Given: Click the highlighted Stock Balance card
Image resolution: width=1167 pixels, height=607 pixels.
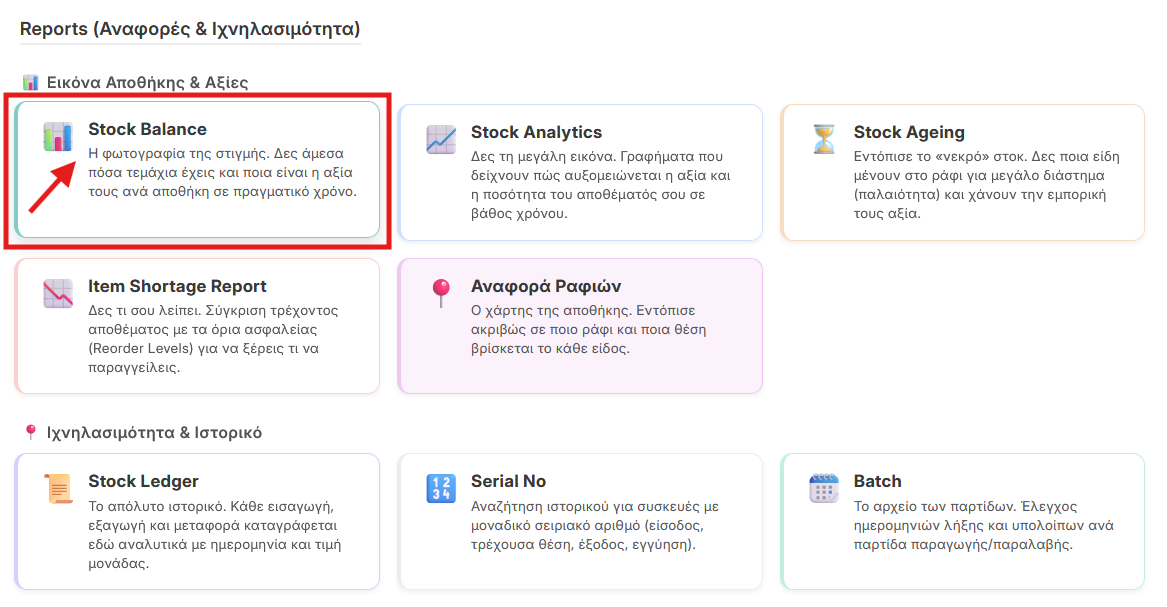Looking at the screenshot, I should pyautogui.click(x=198, y=170).
